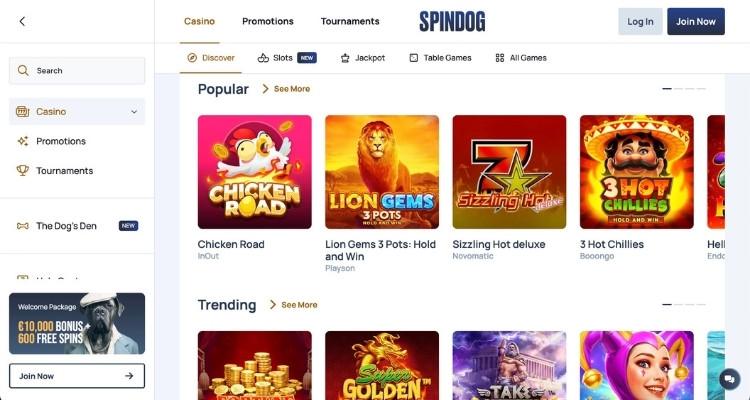Click the Log In button
750x400 pixels.
[640, 22]
